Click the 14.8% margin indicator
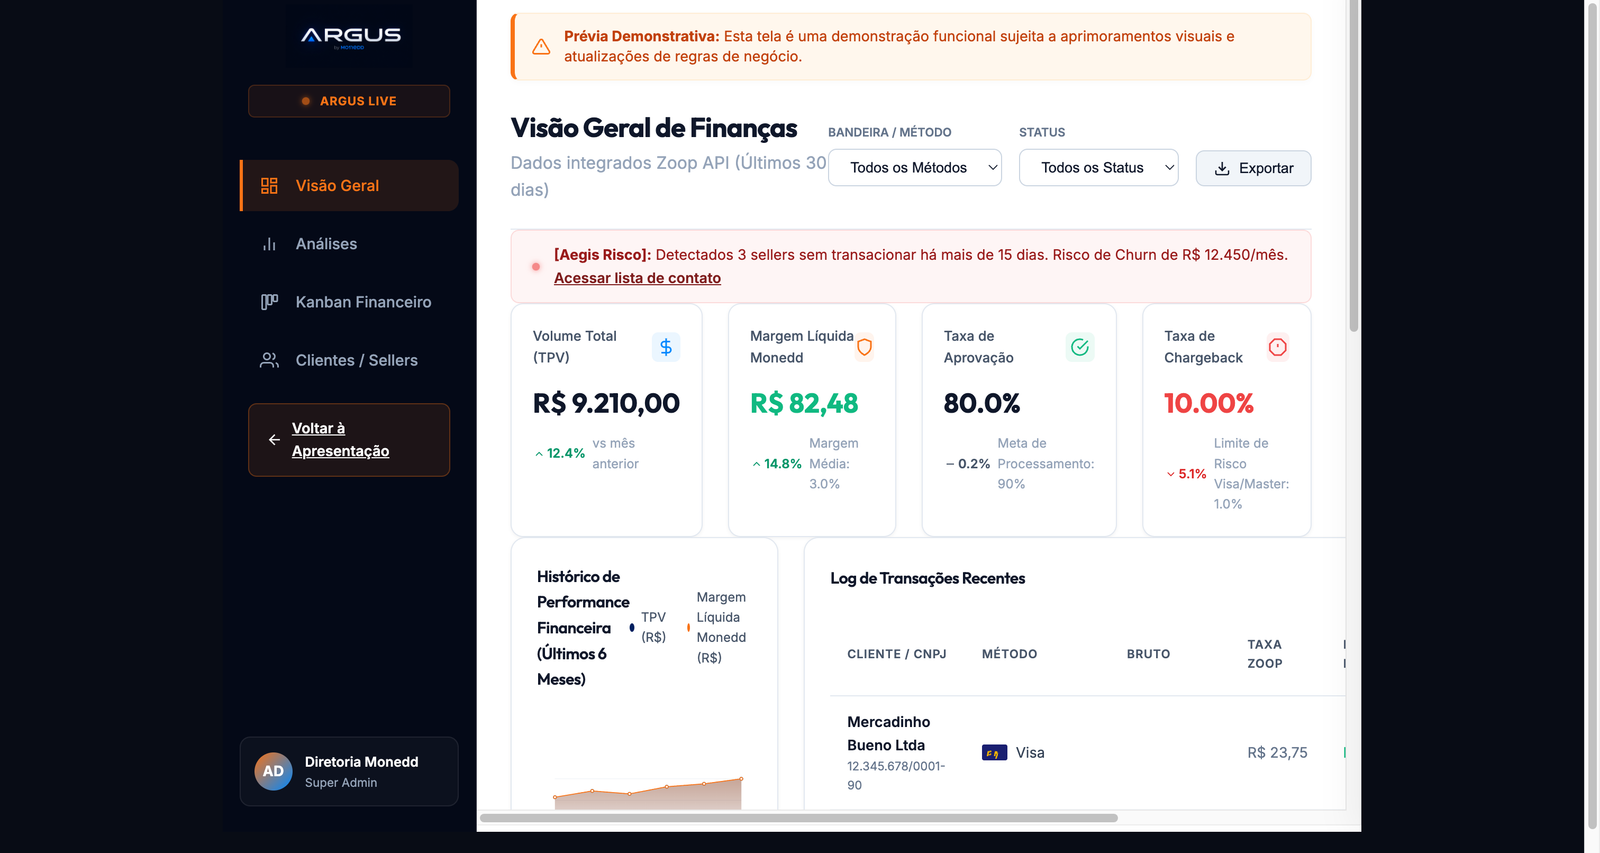This screenshot has height=853, width=1600. point(777,464)
